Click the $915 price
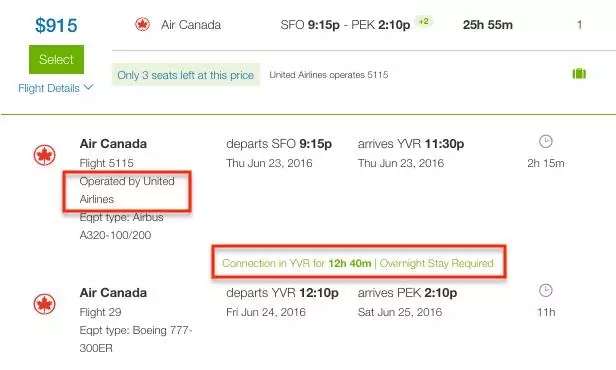 [56, 26]
